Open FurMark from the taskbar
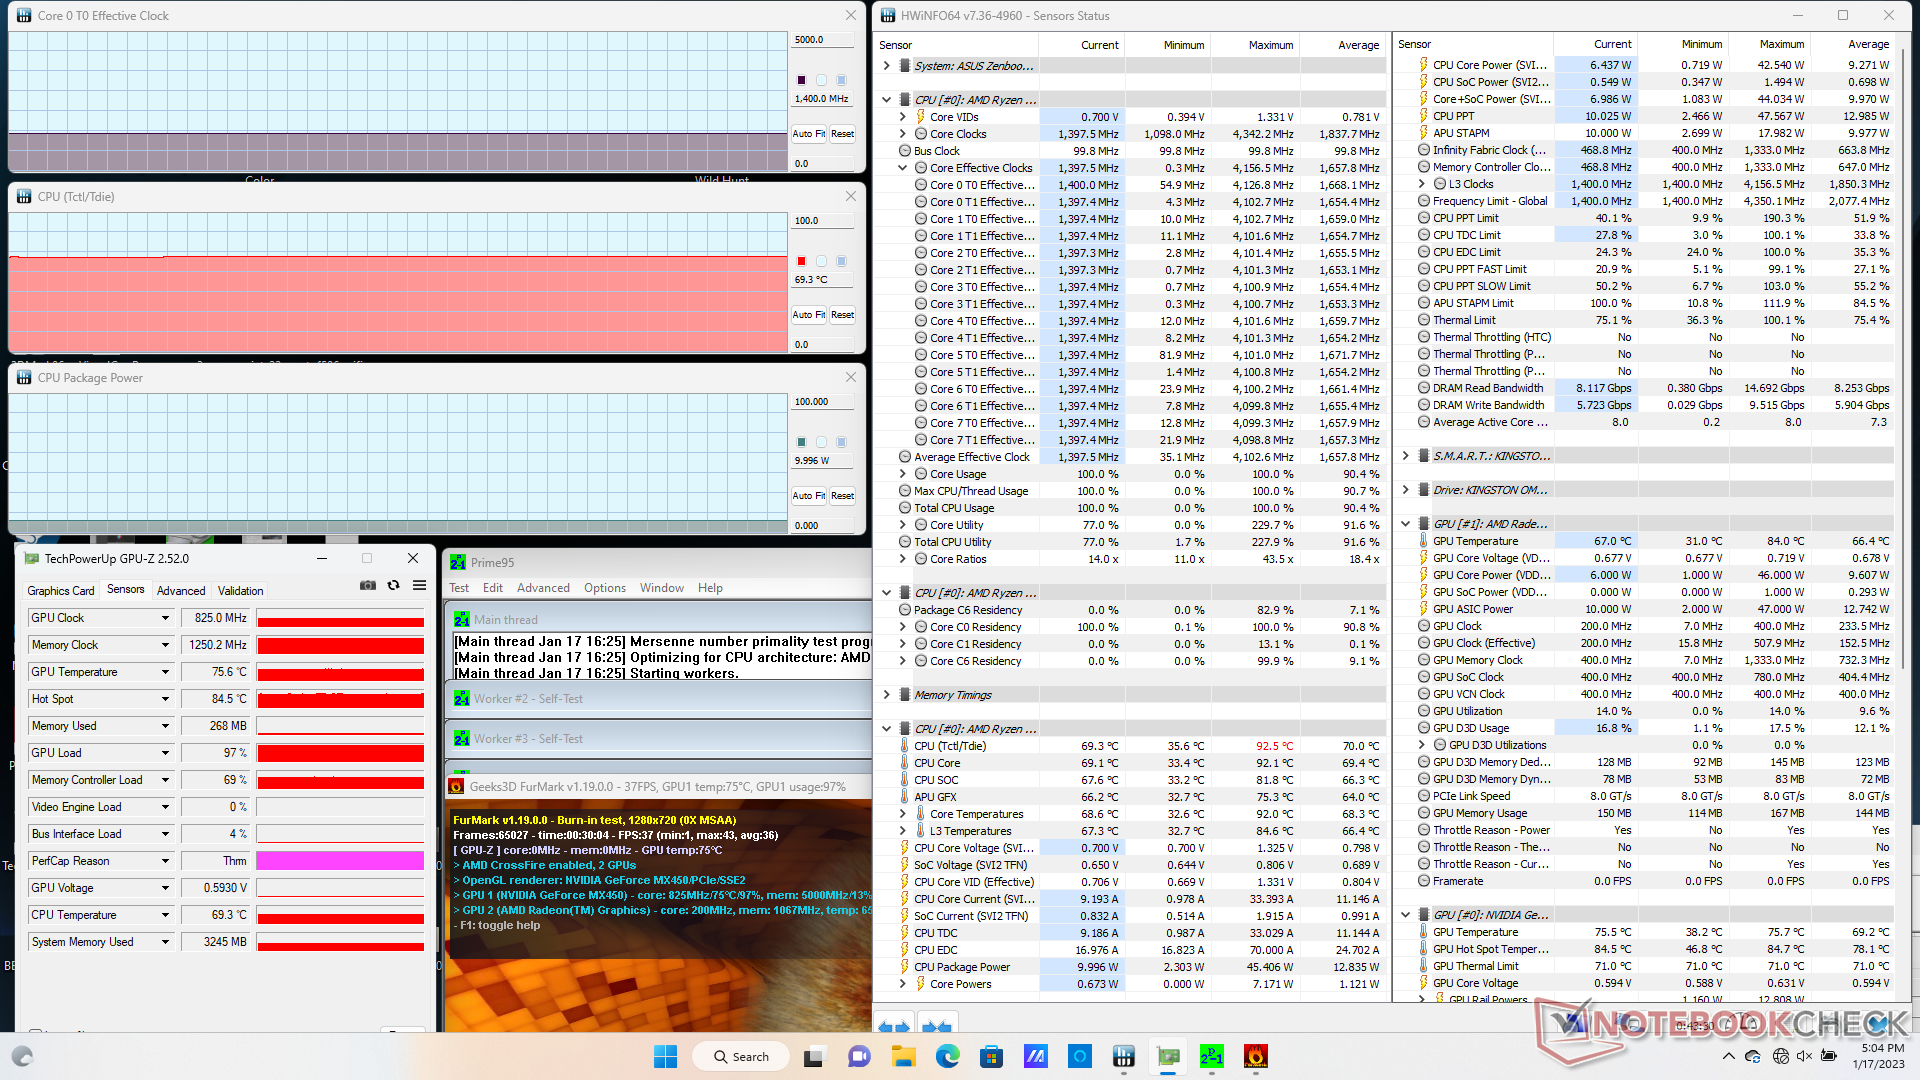 [1256, 1056]
